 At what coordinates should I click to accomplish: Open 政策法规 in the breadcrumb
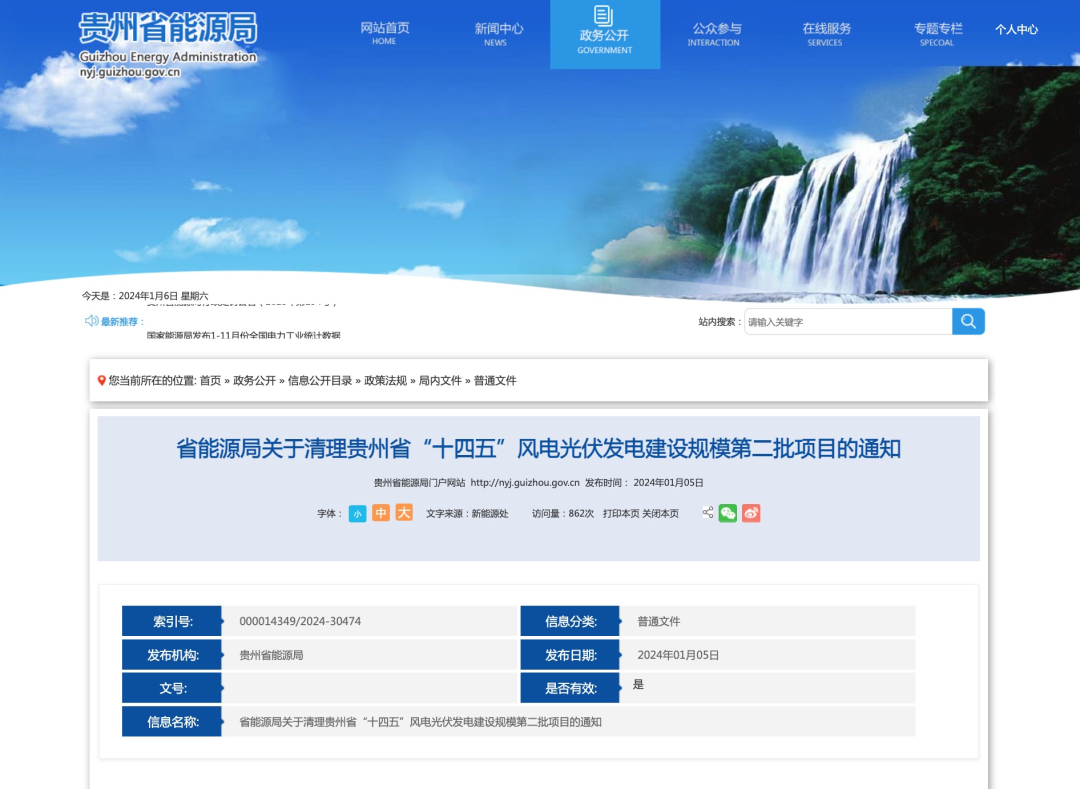coord(385,381)
